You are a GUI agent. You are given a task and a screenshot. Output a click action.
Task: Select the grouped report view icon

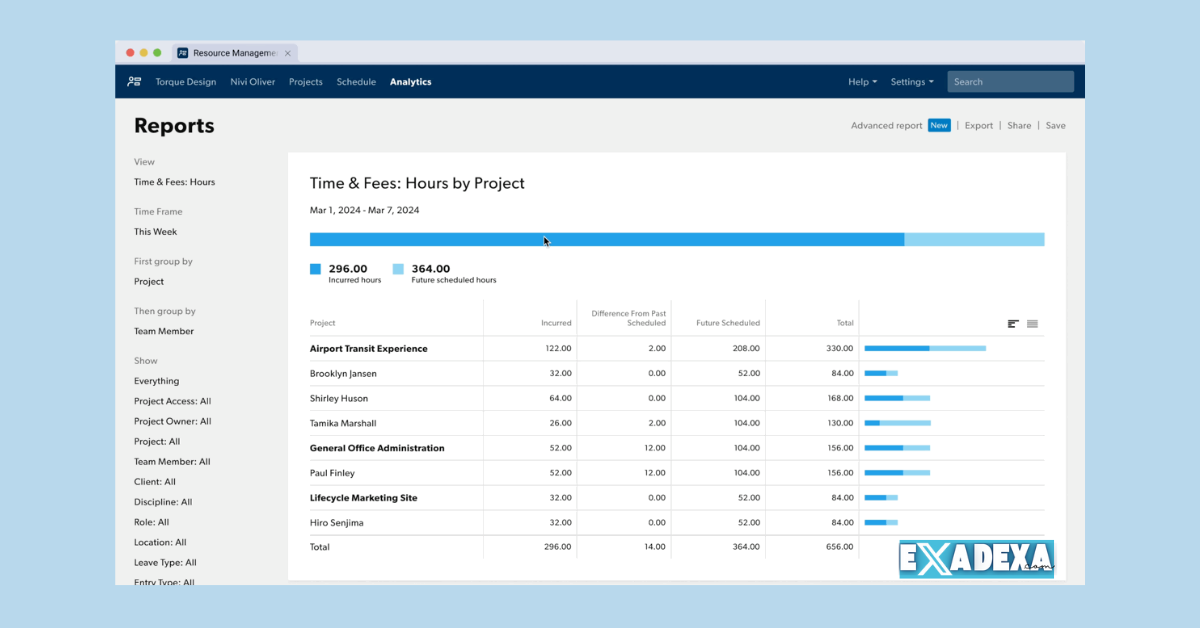coord(1013,323)
